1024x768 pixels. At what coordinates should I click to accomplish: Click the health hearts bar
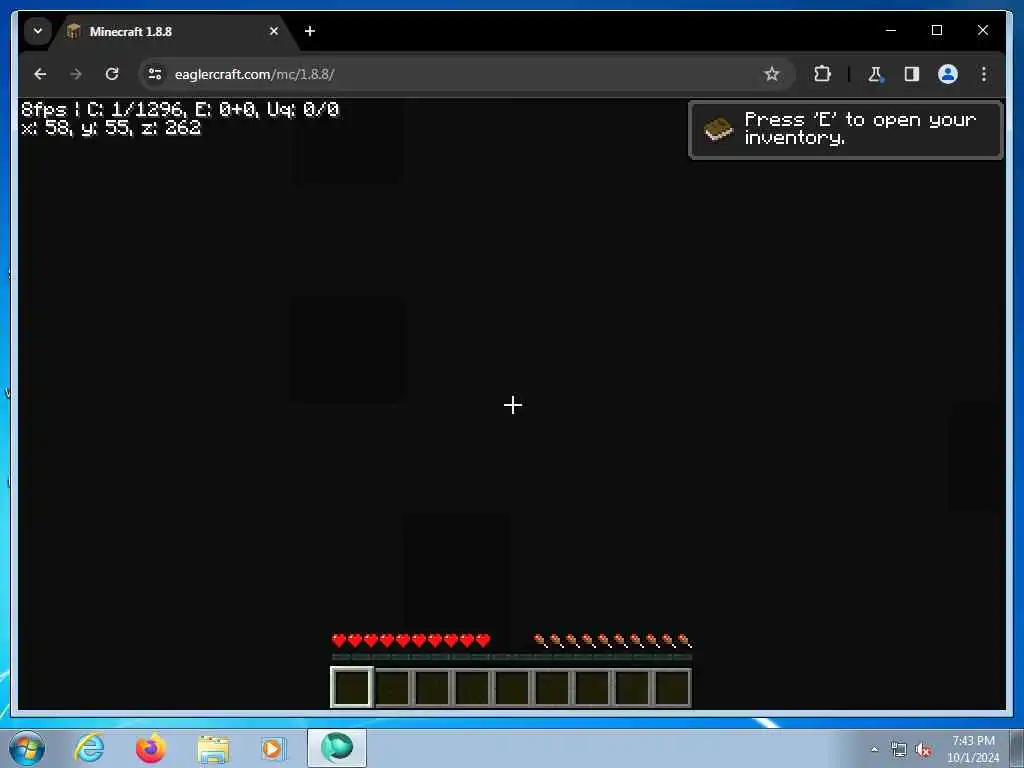pyautogui.click(x=411, y=641)
